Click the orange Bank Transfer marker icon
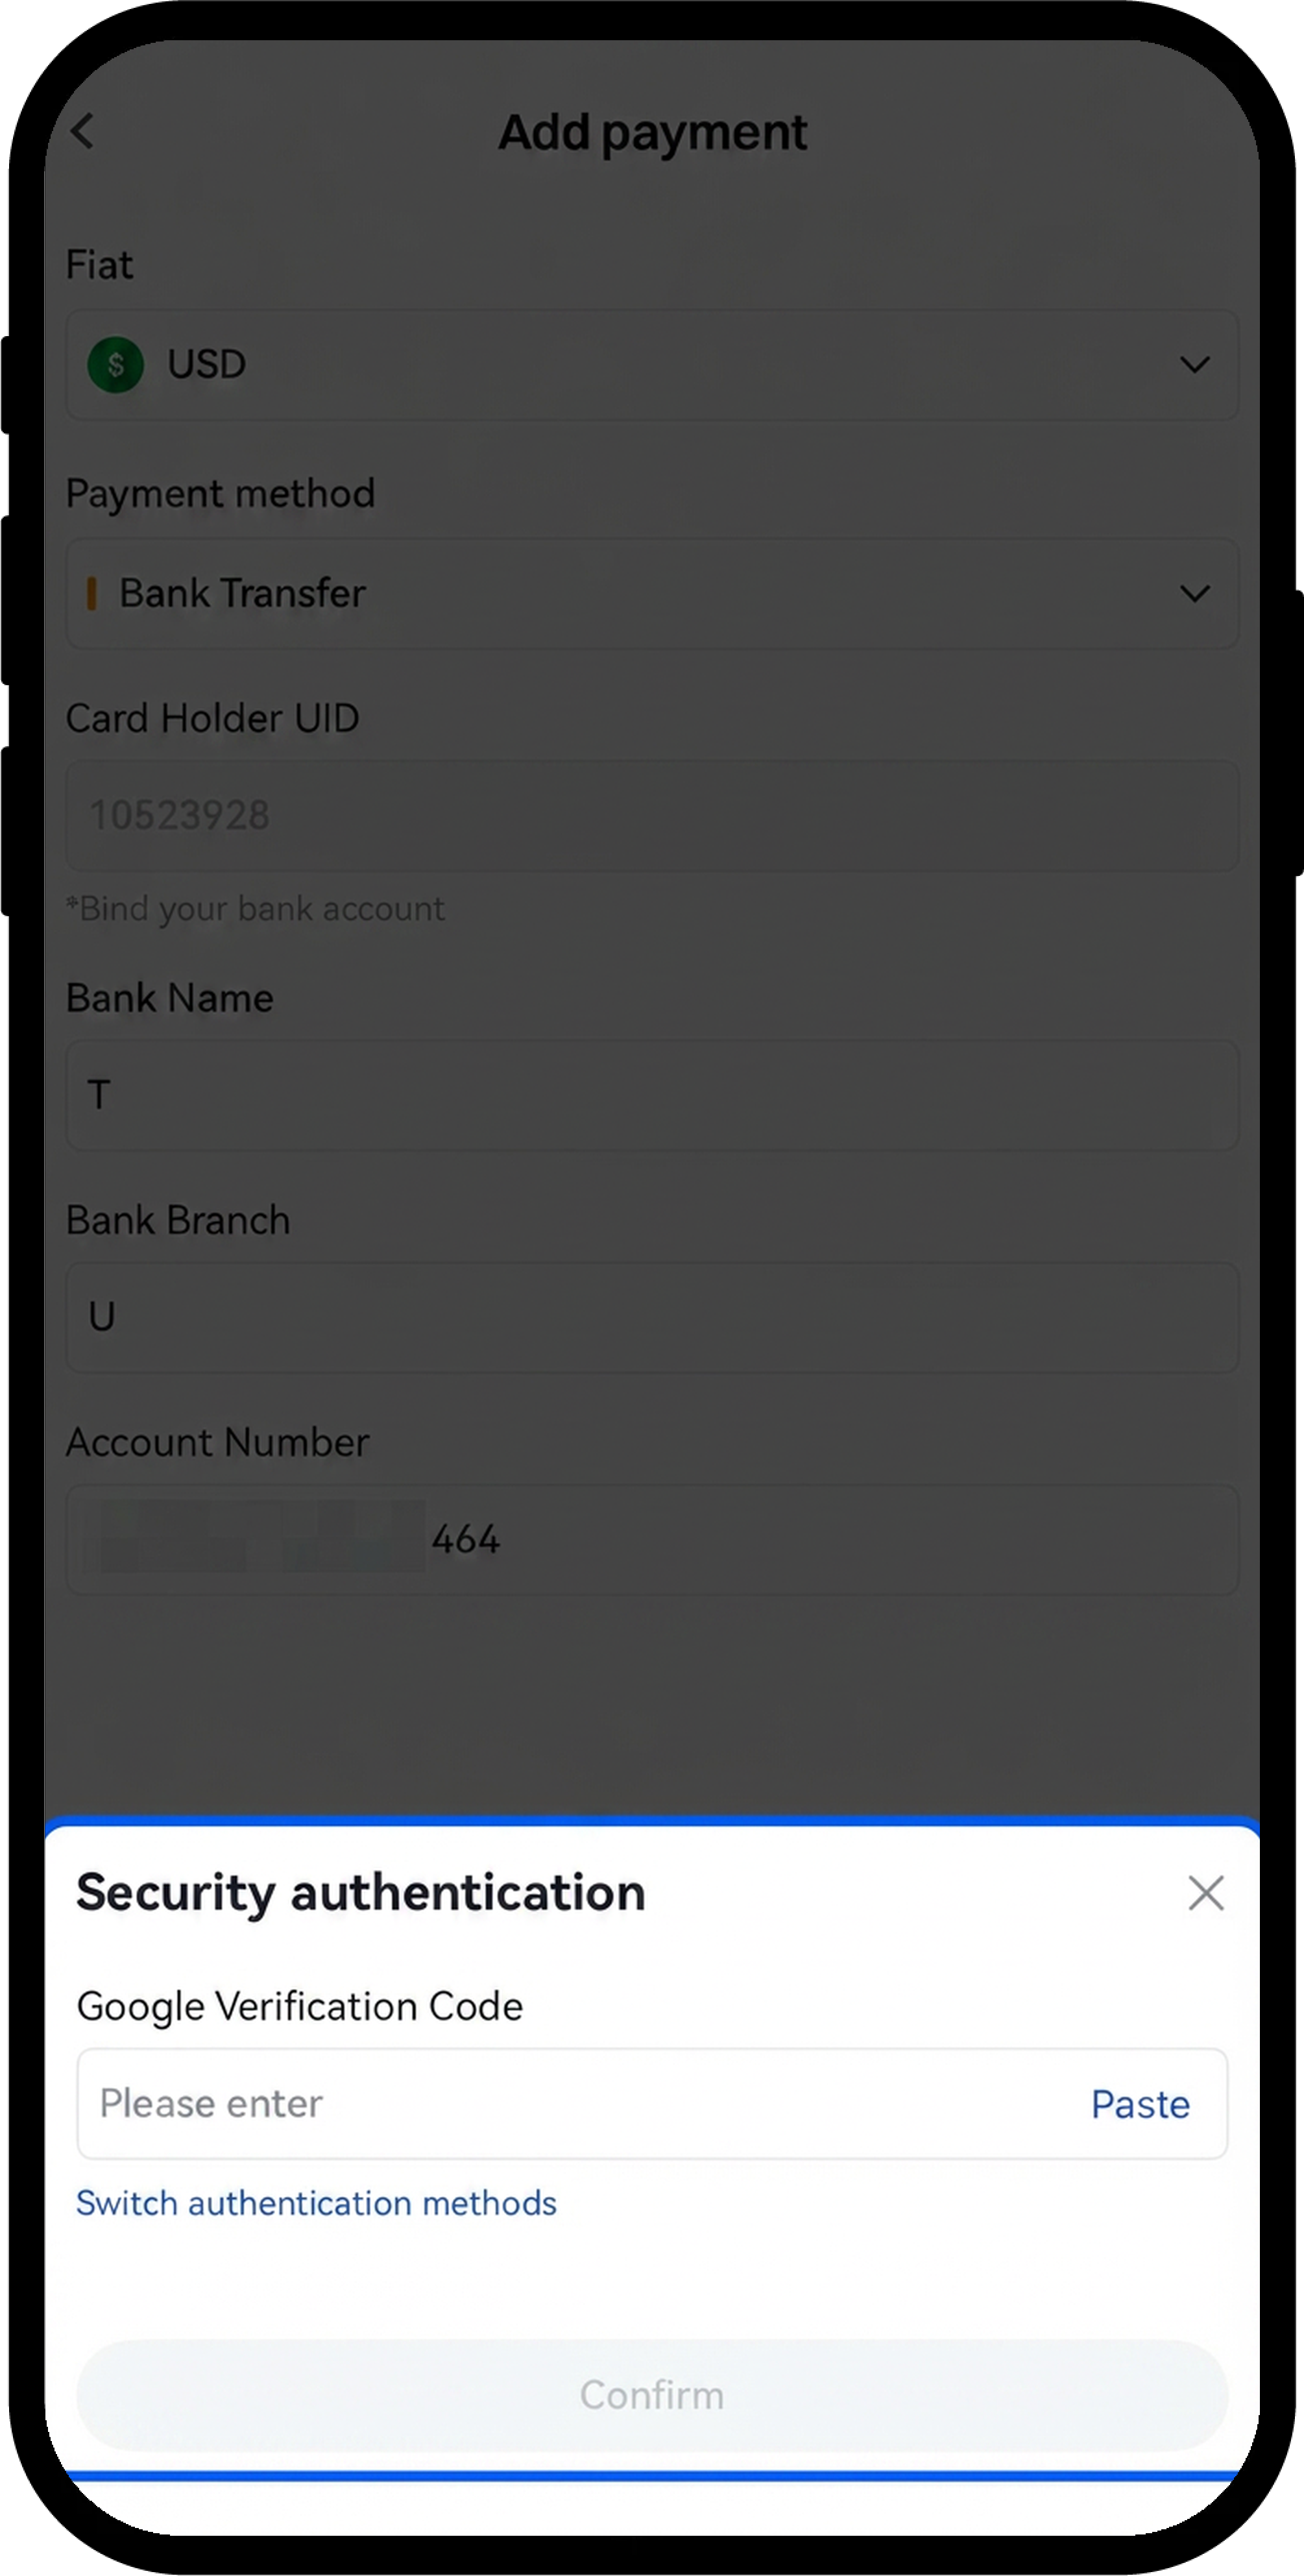1304x2576 pixels. [x=92, y=593]
